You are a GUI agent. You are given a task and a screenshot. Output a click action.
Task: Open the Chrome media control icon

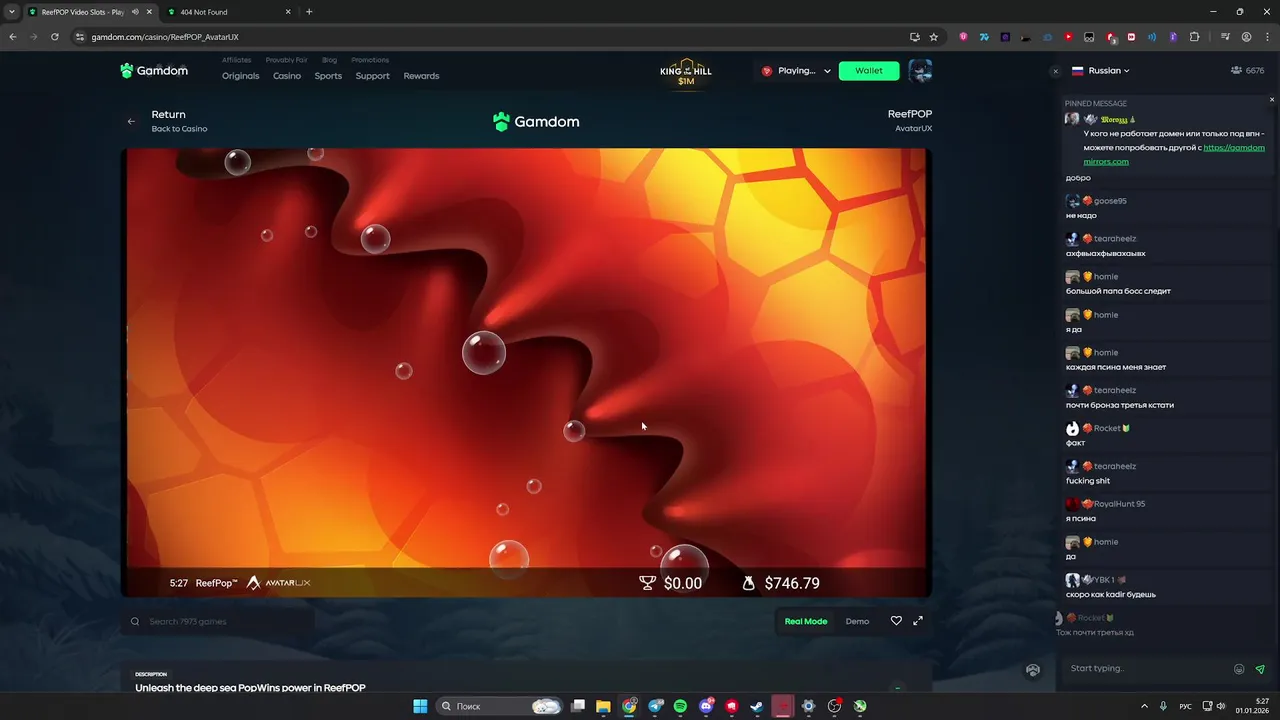[x=1225, y=37]
